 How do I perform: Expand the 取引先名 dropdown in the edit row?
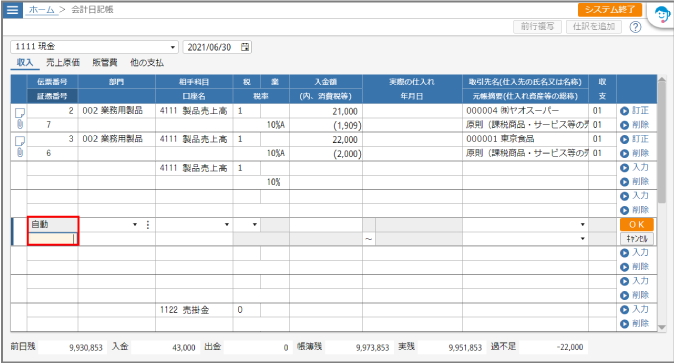click(x=582, y=225)
